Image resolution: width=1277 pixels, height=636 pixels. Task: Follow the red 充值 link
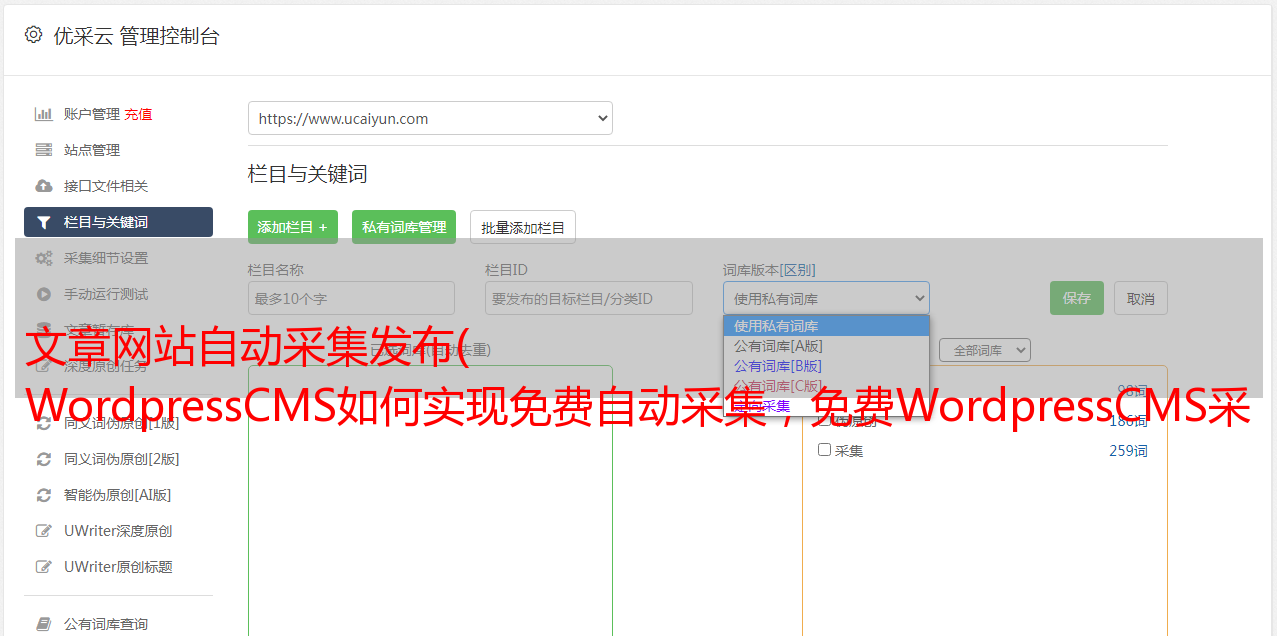point(138,114)
